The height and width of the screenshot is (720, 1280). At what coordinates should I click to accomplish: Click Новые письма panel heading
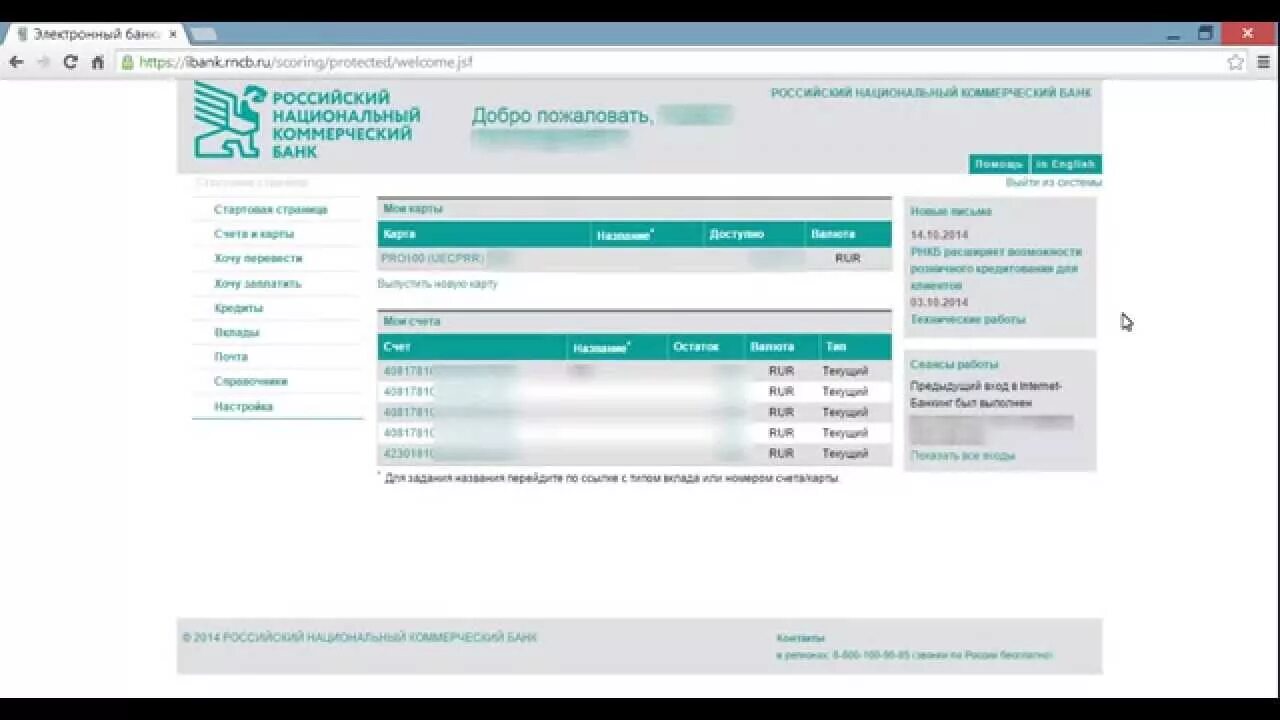click(950, 212)
